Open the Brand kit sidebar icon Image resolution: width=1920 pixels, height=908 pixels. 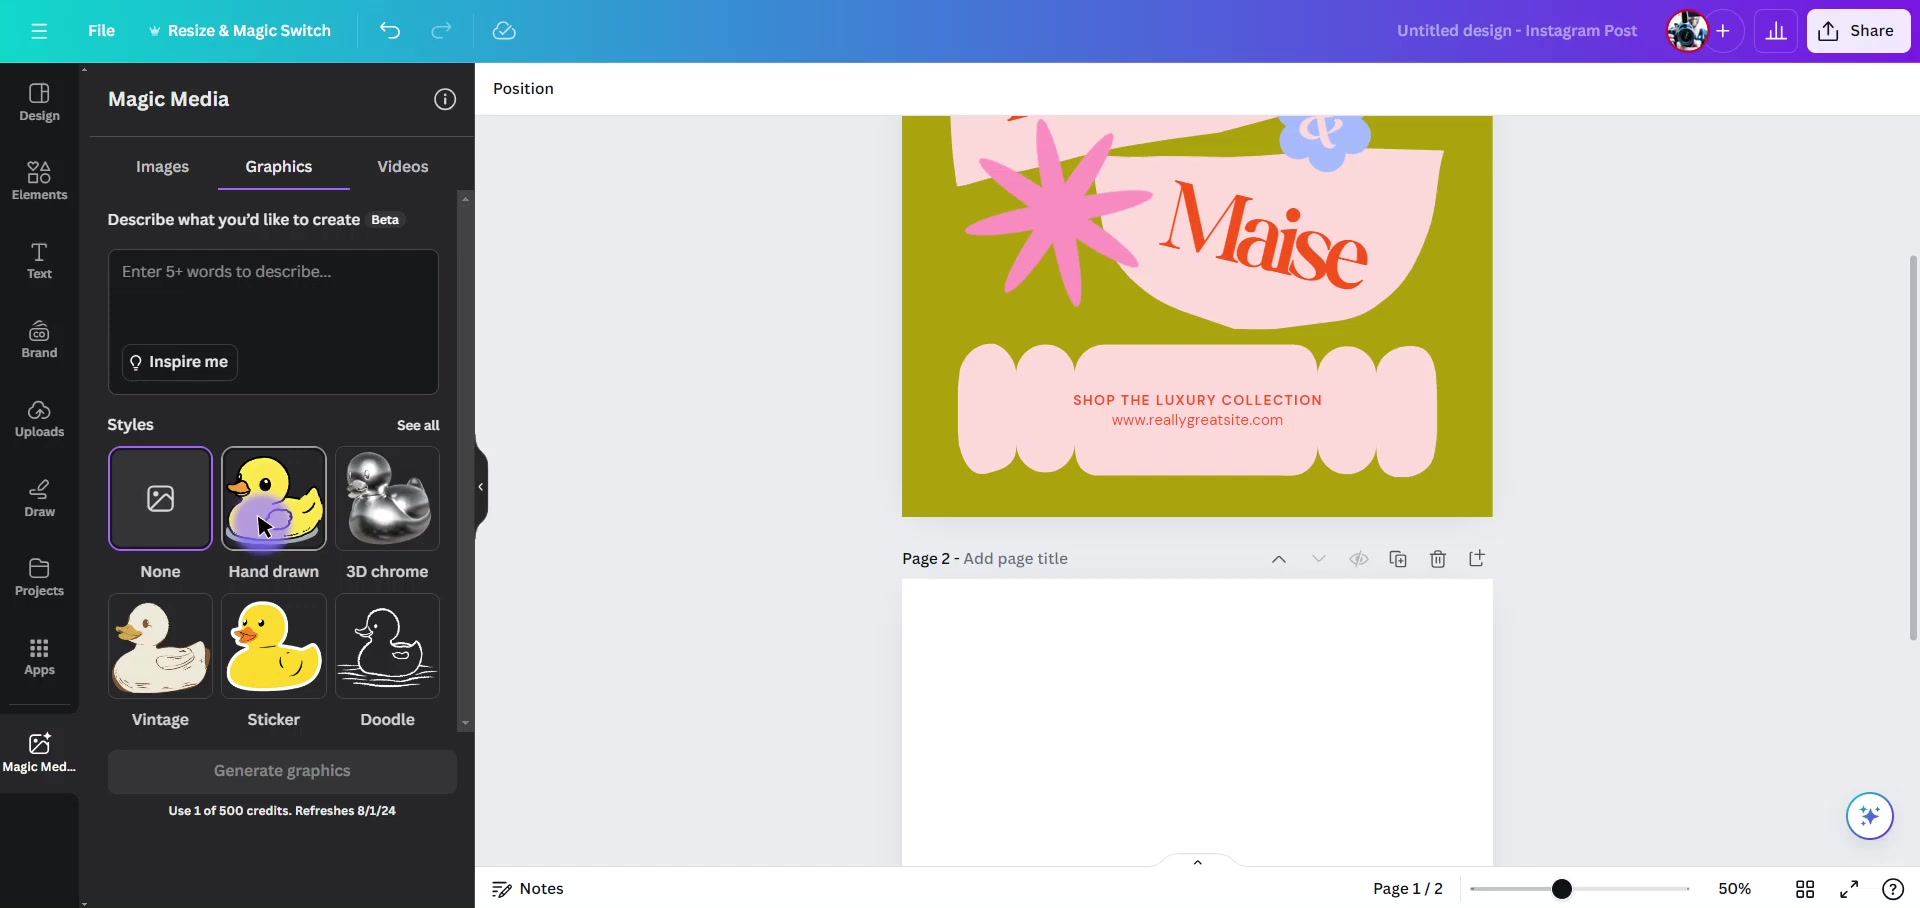point(39,339)
